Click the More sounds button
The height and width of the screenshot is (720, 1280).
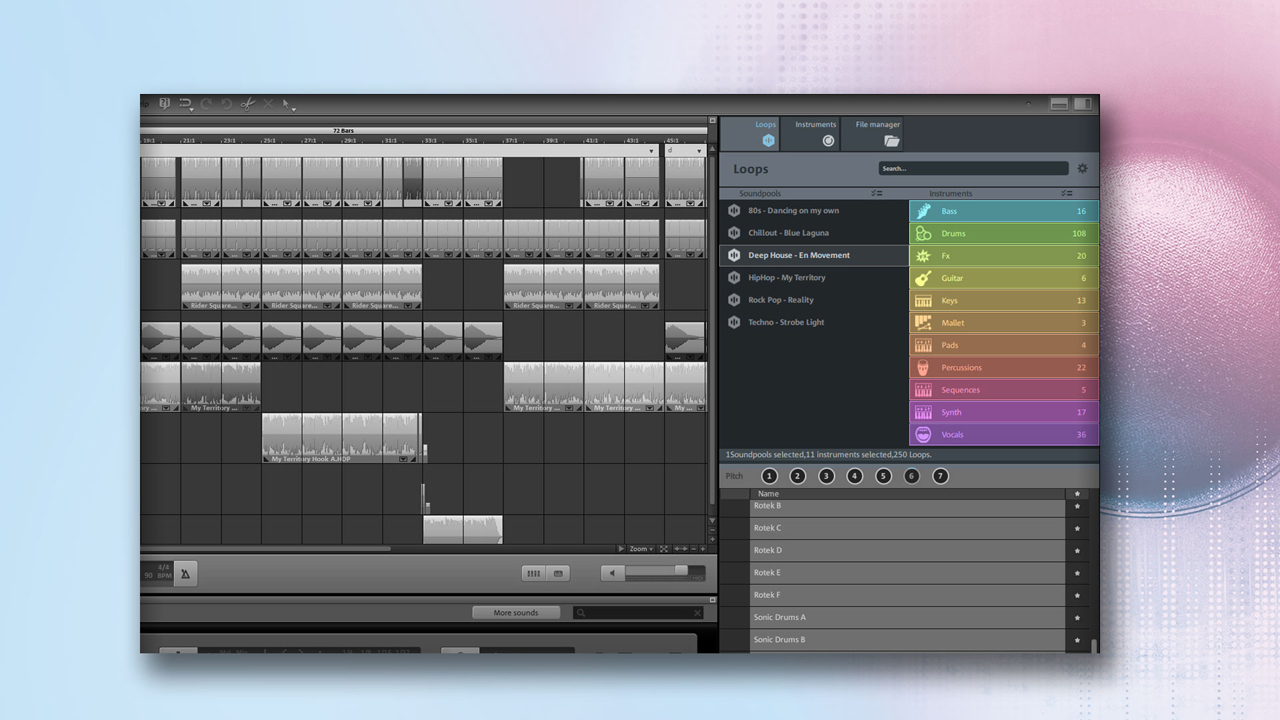click(x=516, y=613)
